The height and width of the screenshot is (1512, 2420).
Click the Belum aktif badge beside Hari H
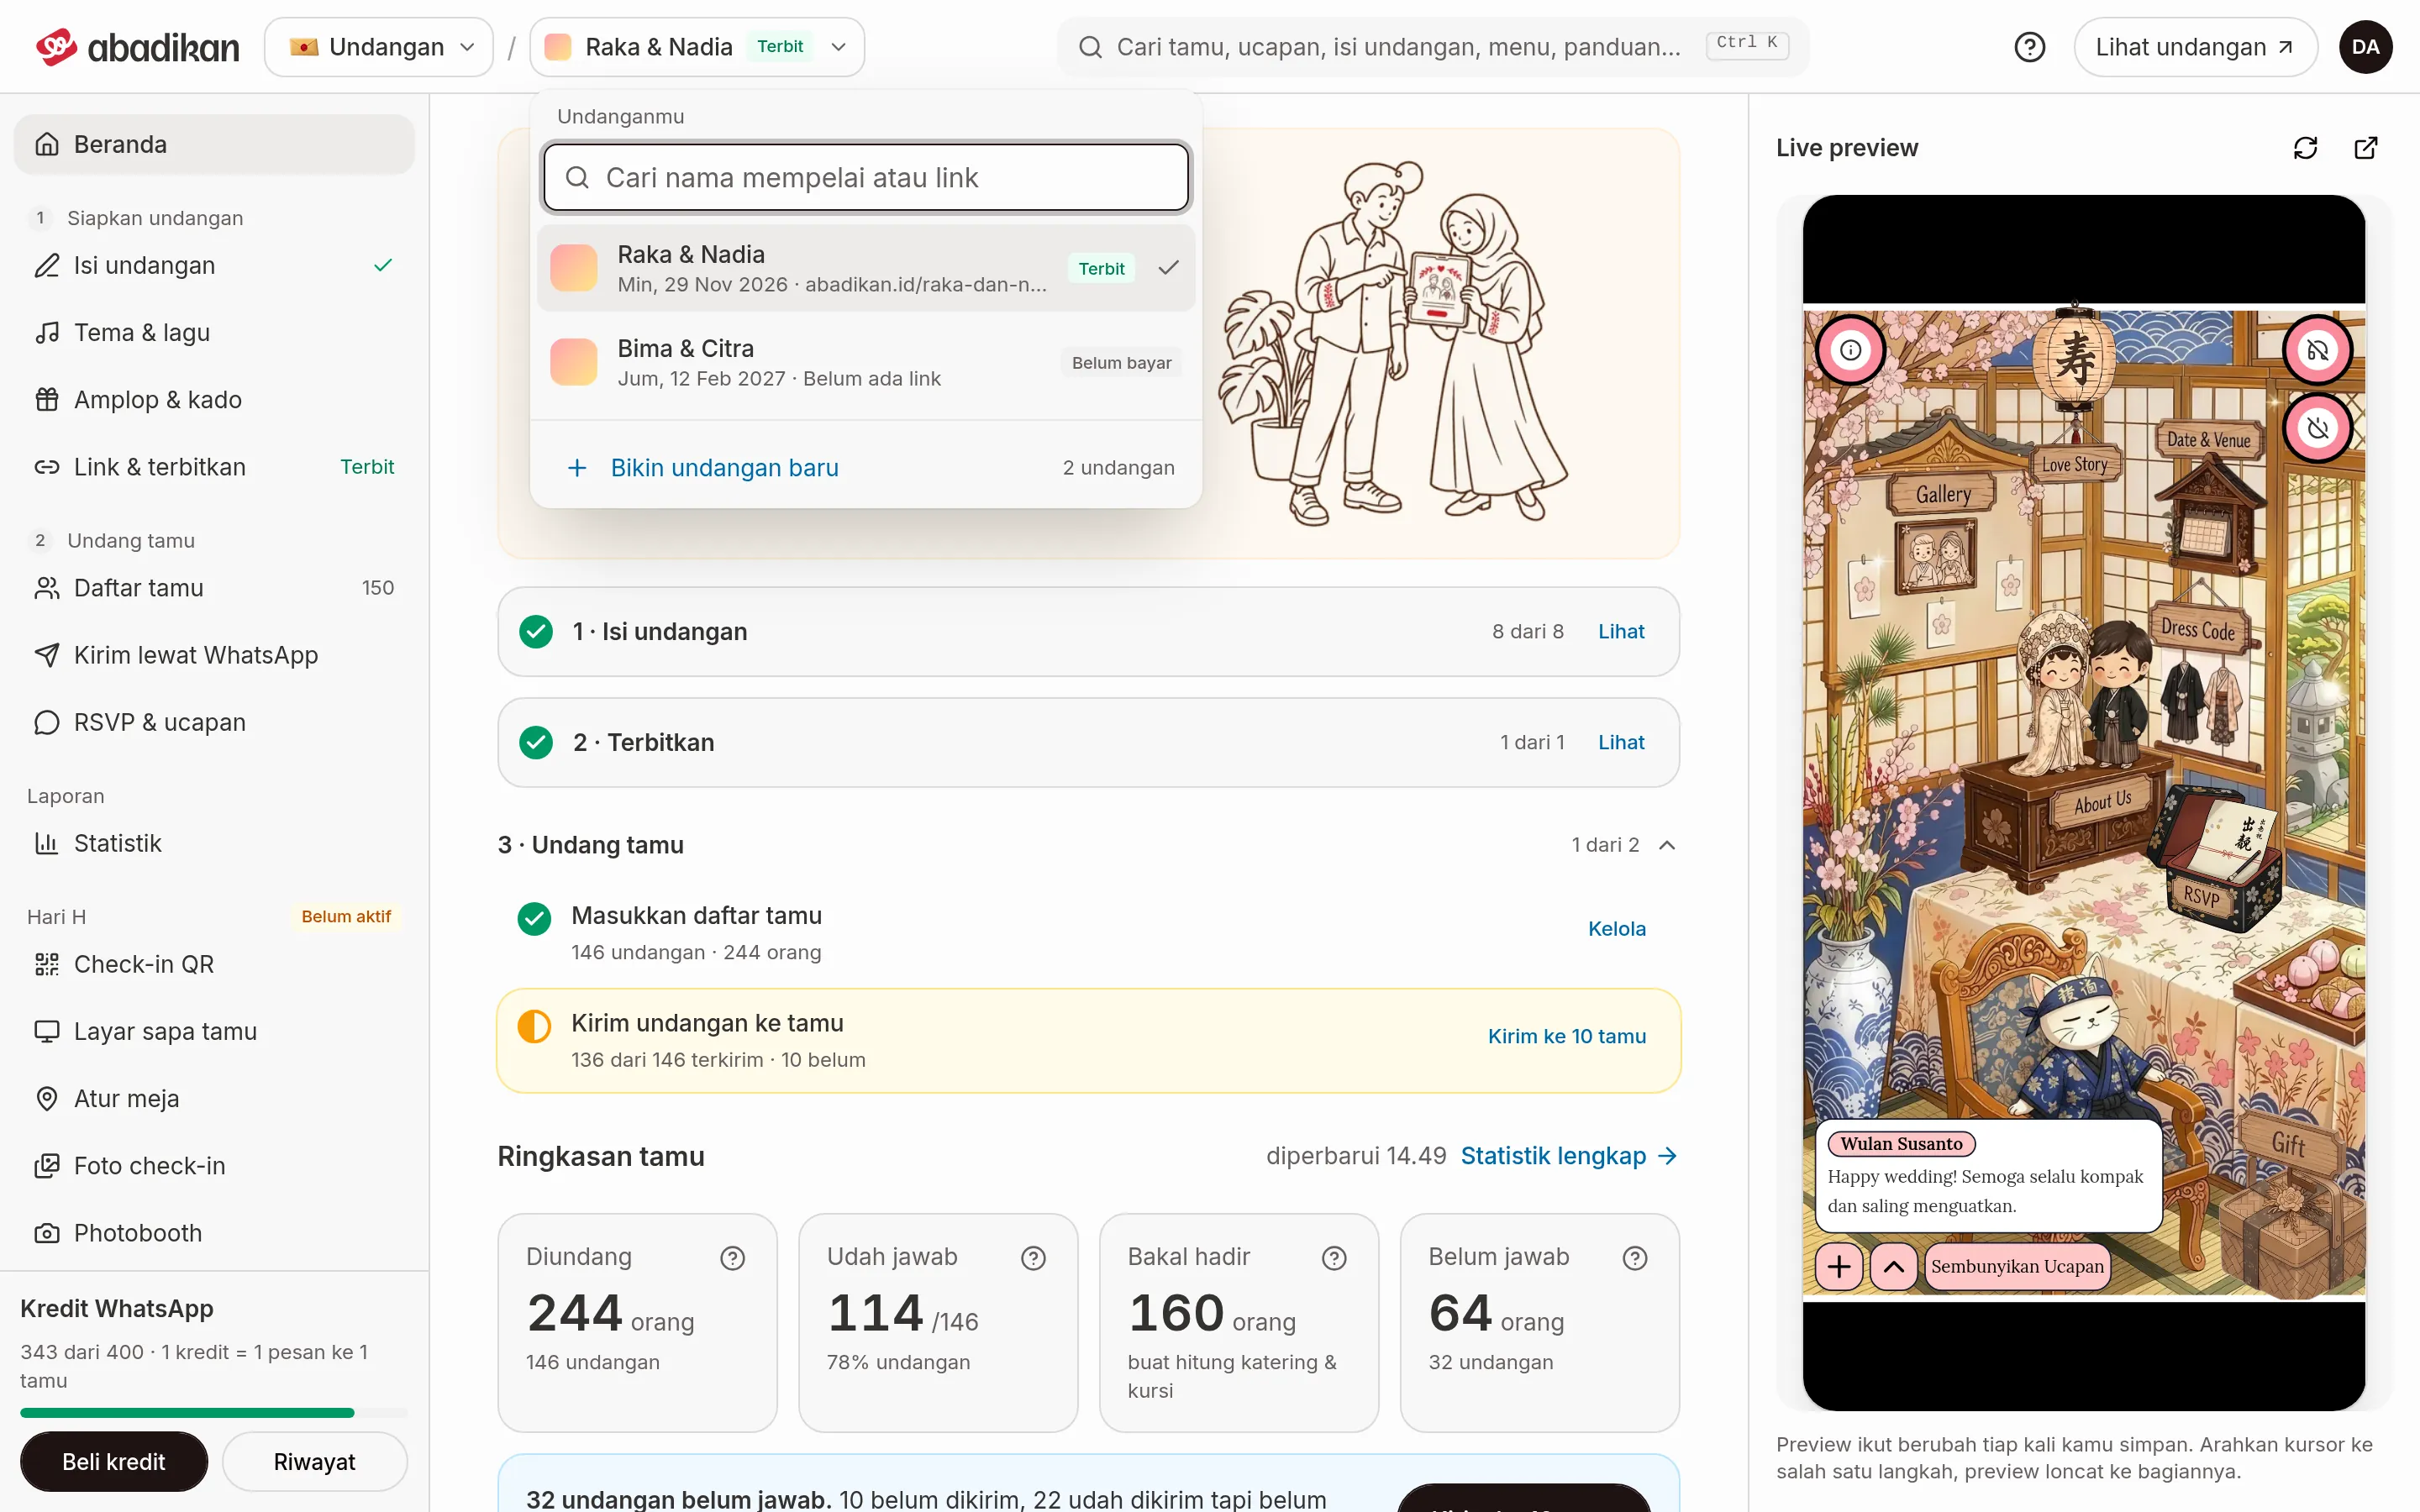click(x=346, y=917)
